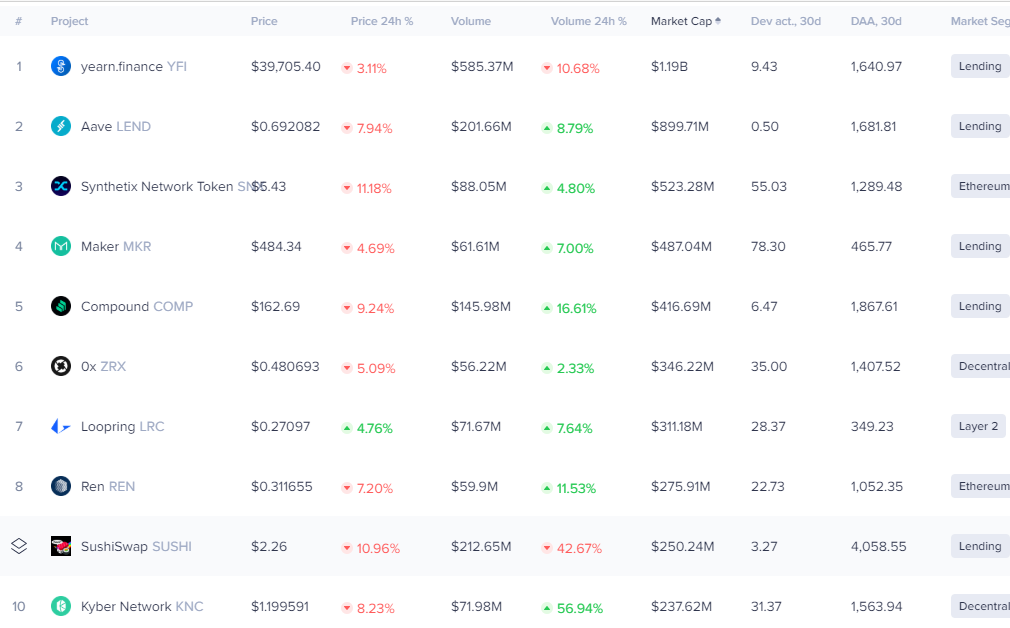Click the 0x ZRX logo icon
The width and height of the screenshot is (1010, 628).
point(61,366)
